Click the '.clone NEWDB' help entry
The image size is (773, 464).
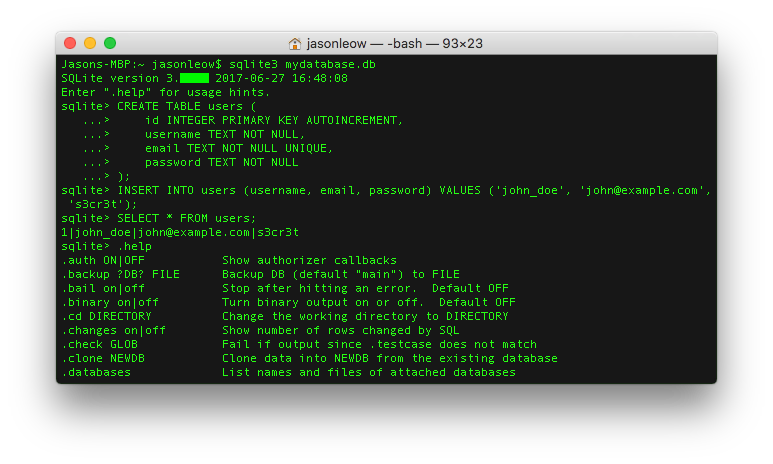point(103,358)
